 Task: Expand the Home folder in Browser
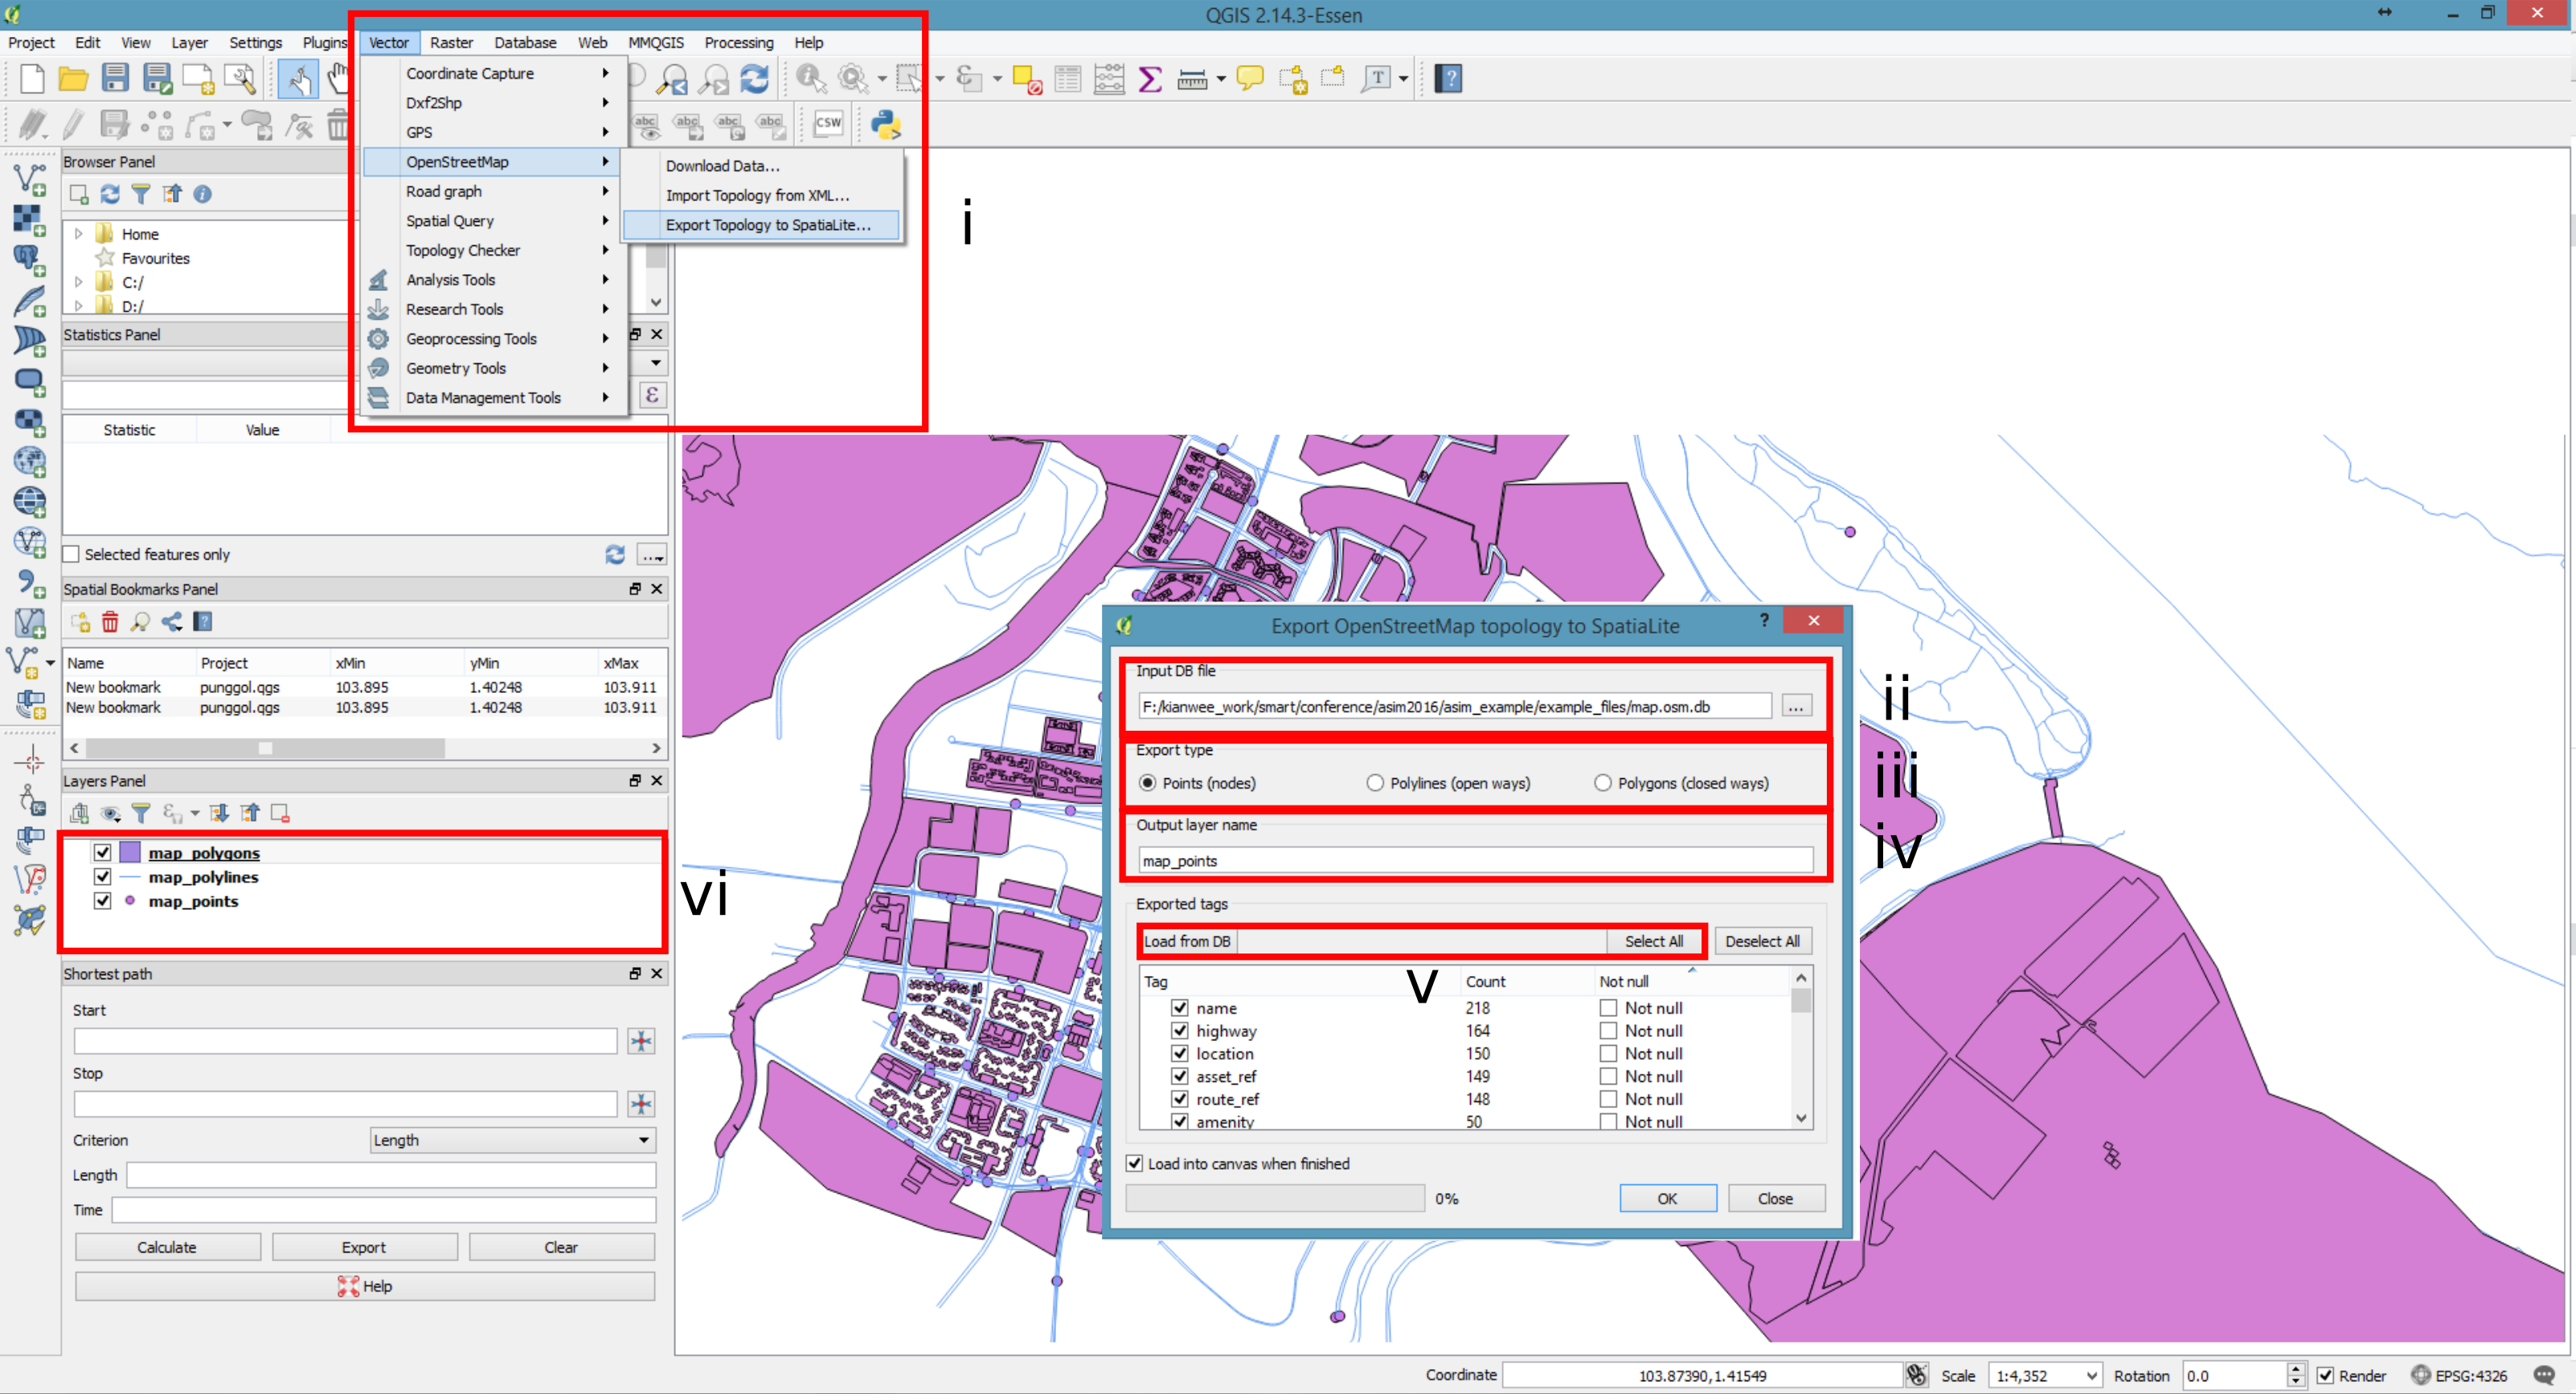78,233
